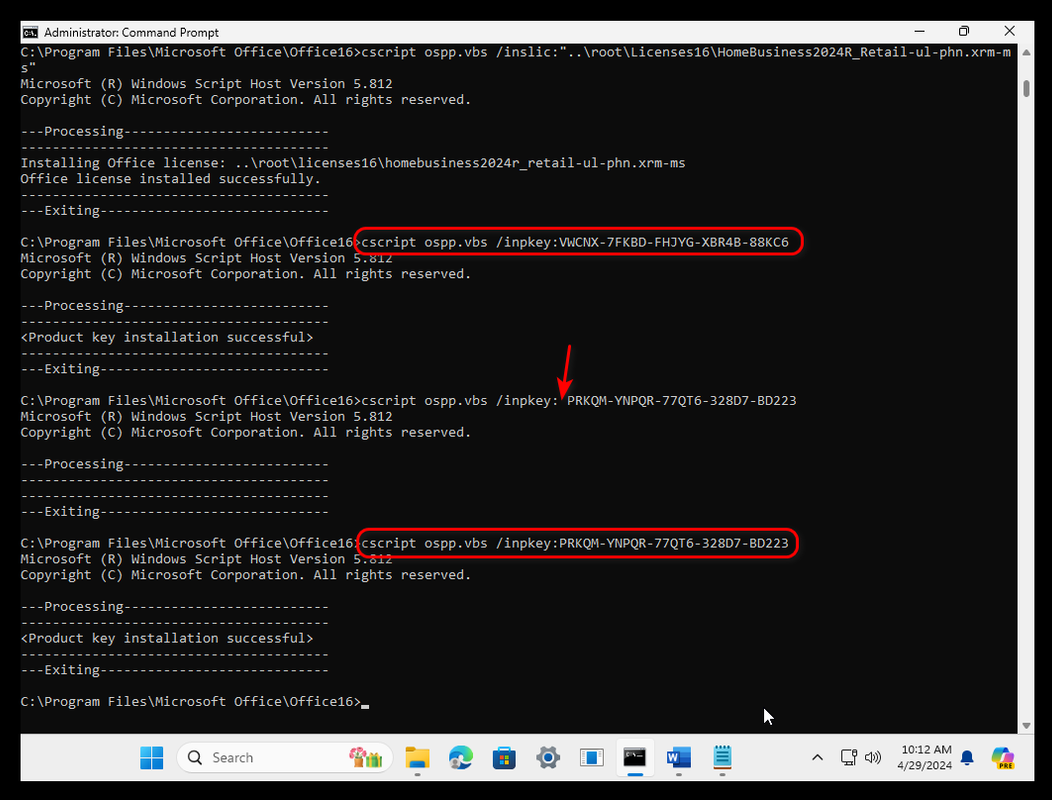Launch Copilot preview icon
Screen dimensions: 1052x800
[x=1003, y=758]
